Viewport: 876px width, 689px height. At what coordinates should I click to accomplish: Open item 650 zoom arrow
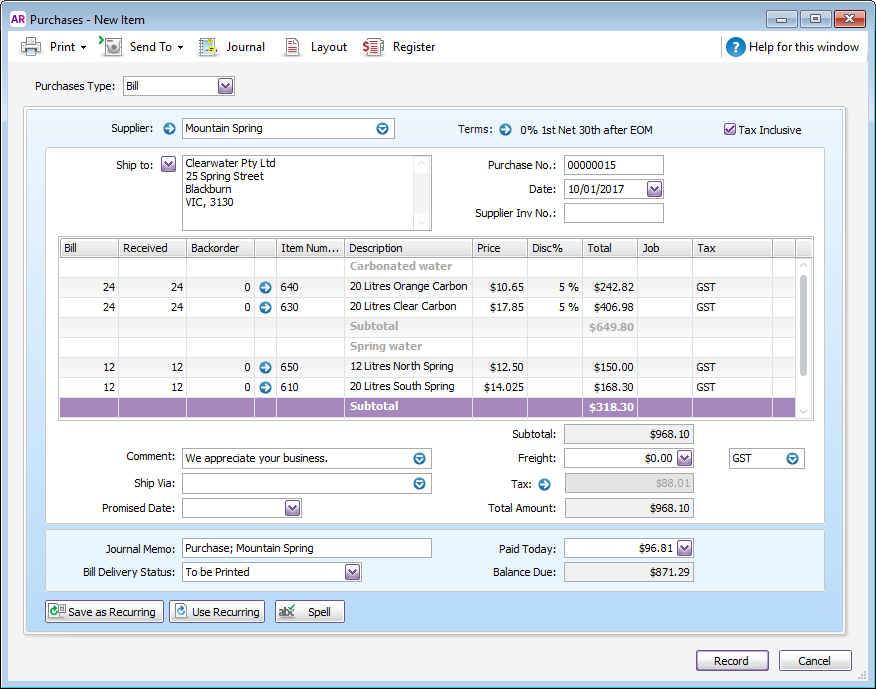tap(265, 367)
